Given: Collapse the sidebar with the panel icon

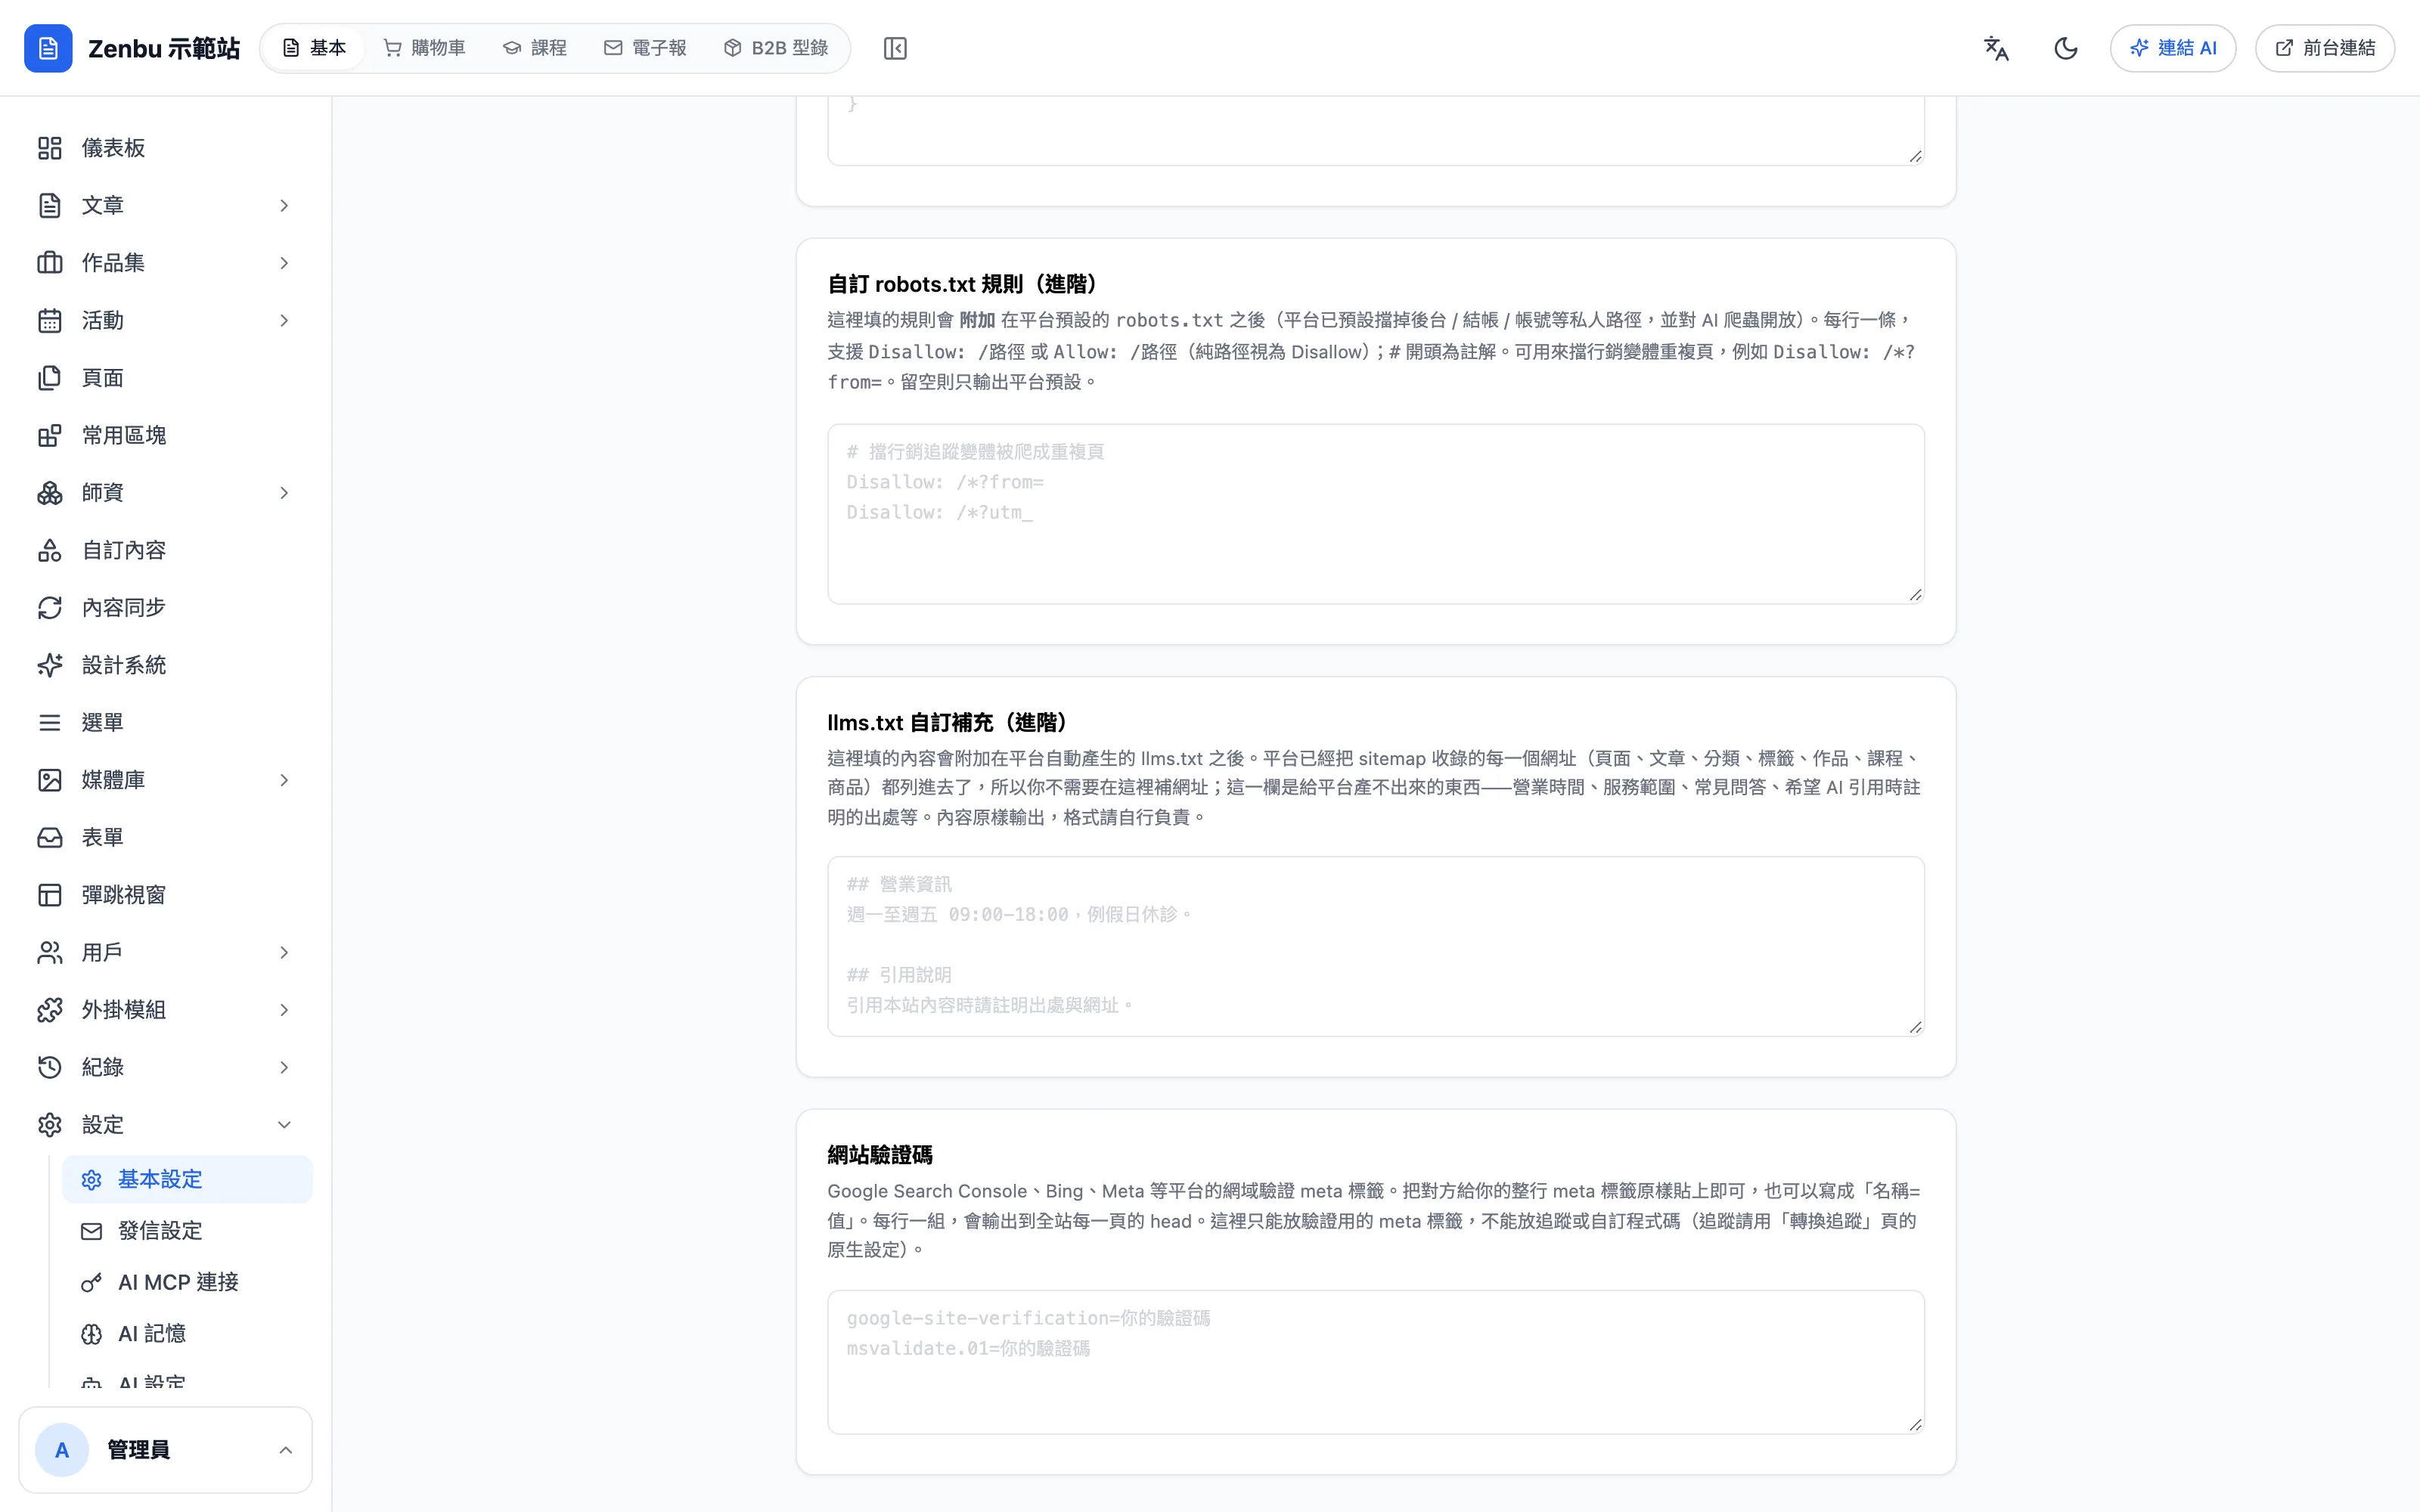Looking at the screenshot, I should click(895, 48).
